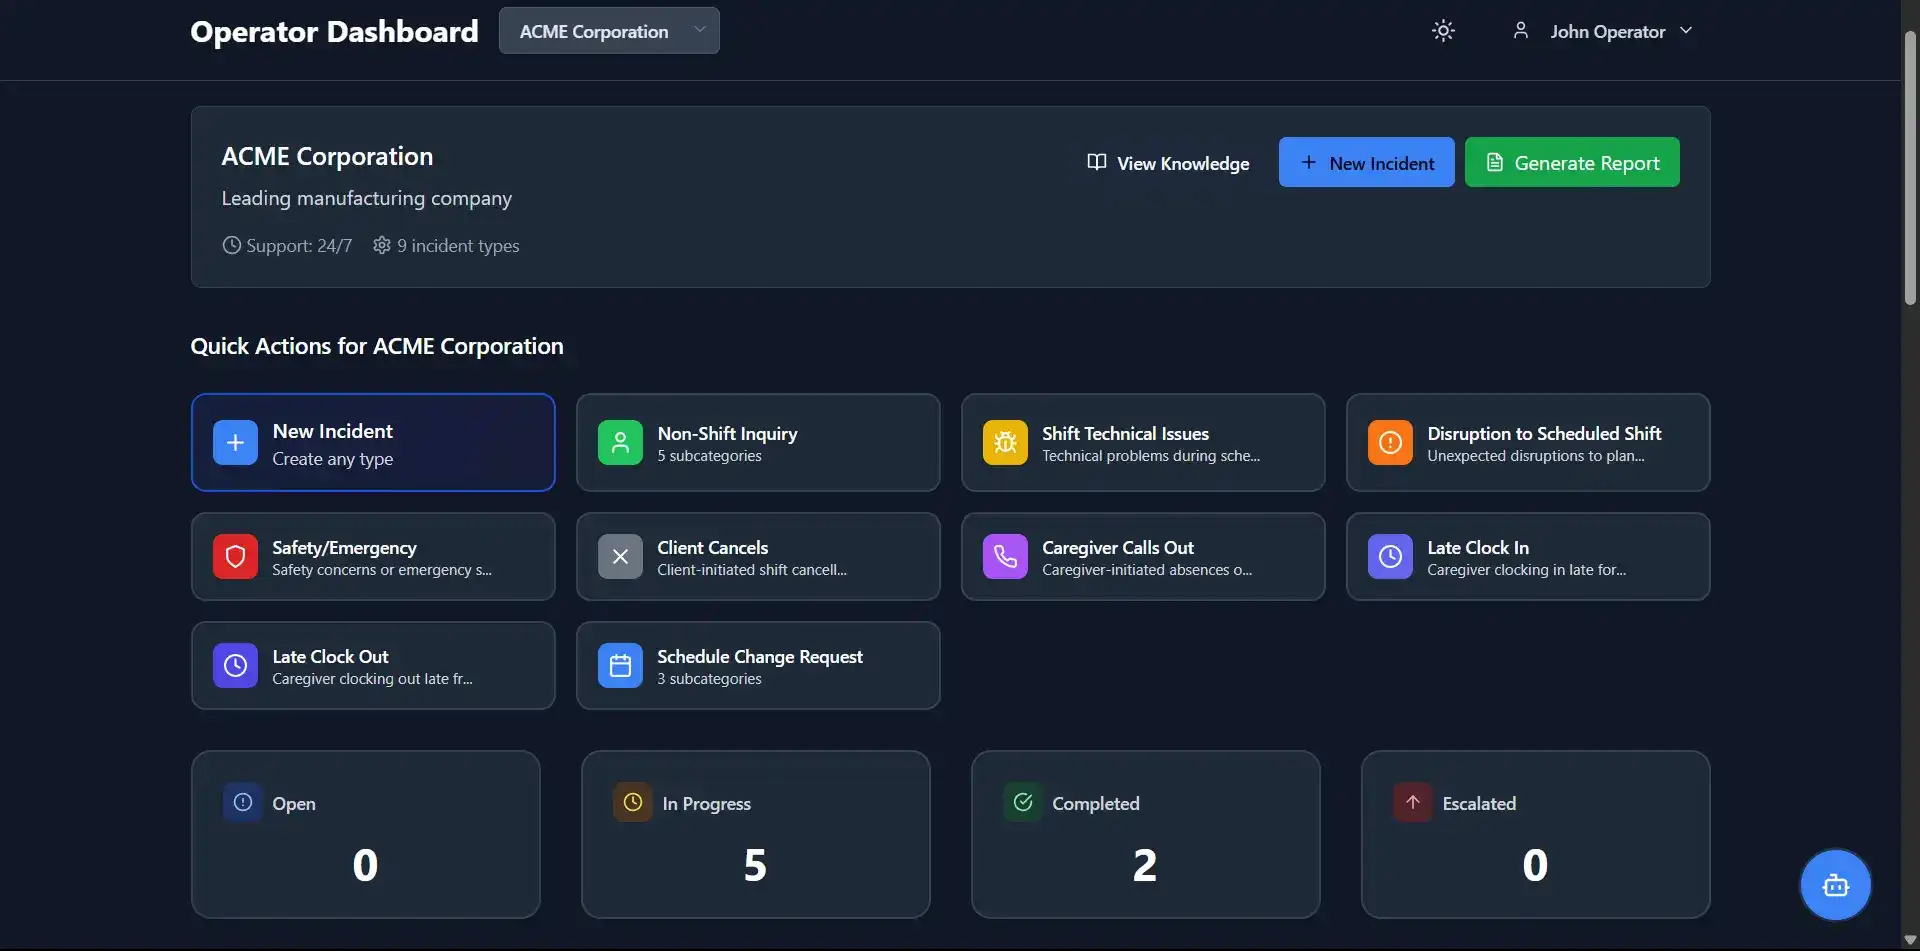Select the red shield Safety/Emergency icon
Viewport: 1920px width, 952px height.
click(235, 557)
